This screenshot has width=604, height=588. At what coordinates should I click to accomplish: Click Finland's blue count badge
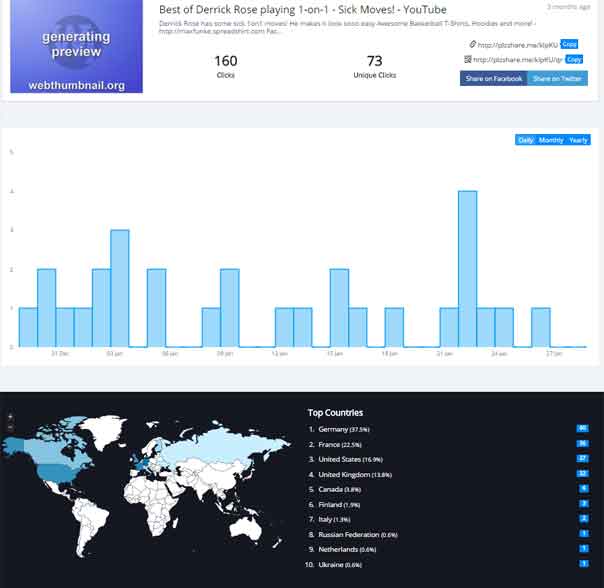pos(584,504)
